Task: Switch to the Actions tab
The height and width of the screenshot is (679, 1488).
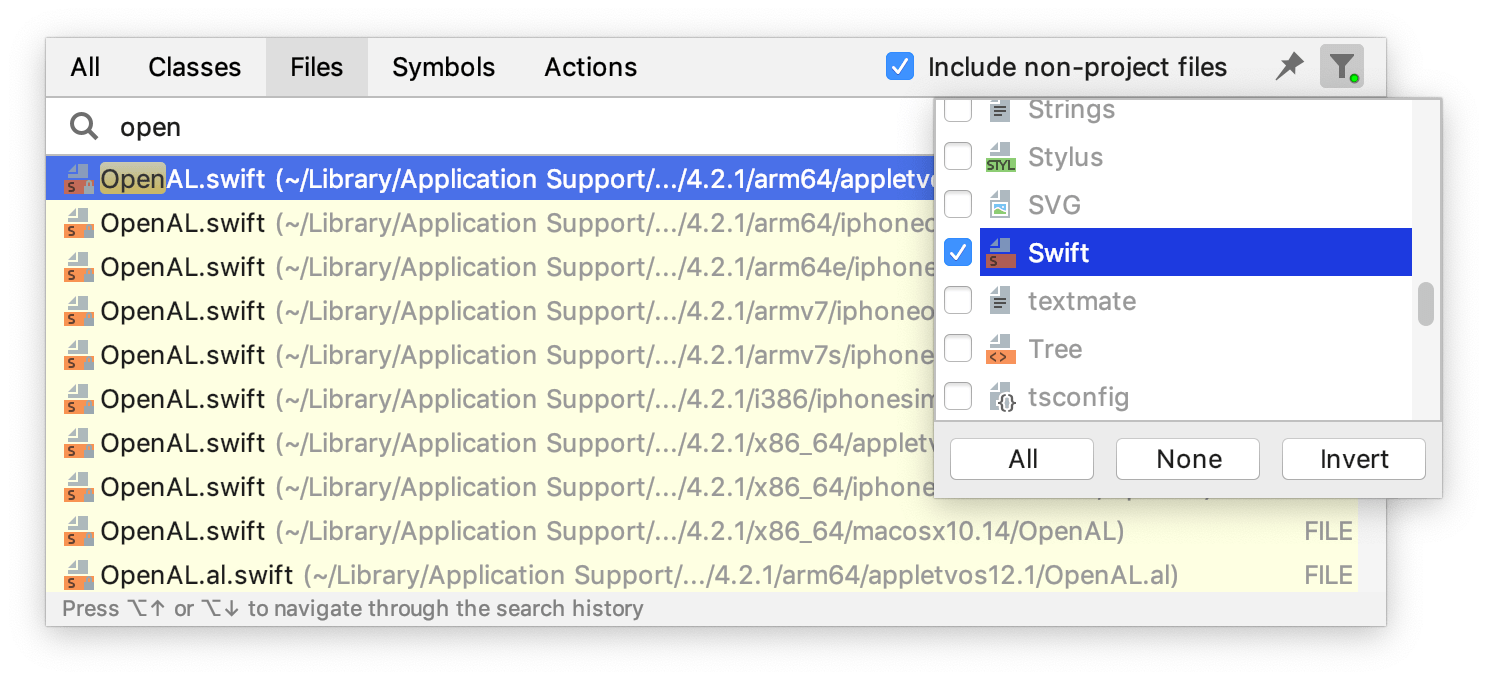Action: (591, 67)
